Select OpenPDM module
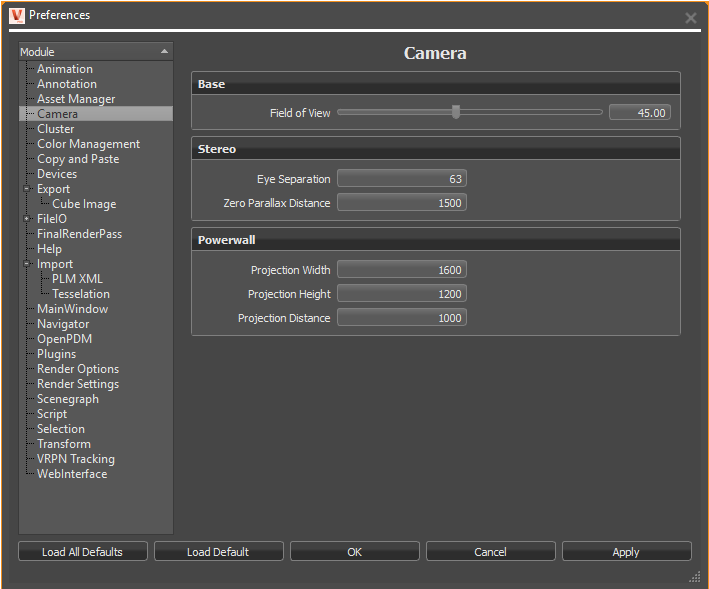709x589 pixels. point(64,339)
